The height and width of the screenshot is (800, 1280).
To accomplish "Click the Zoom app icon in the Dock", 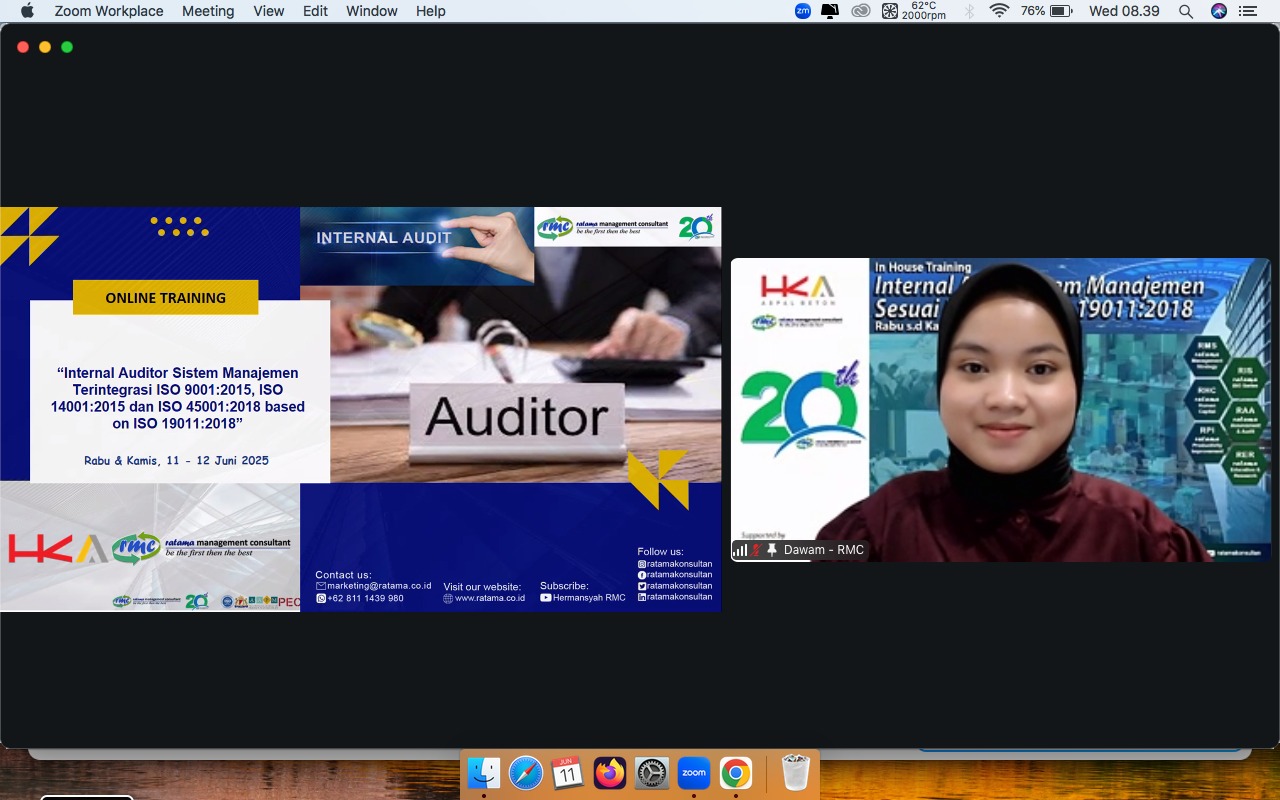I will coord(693,773).
